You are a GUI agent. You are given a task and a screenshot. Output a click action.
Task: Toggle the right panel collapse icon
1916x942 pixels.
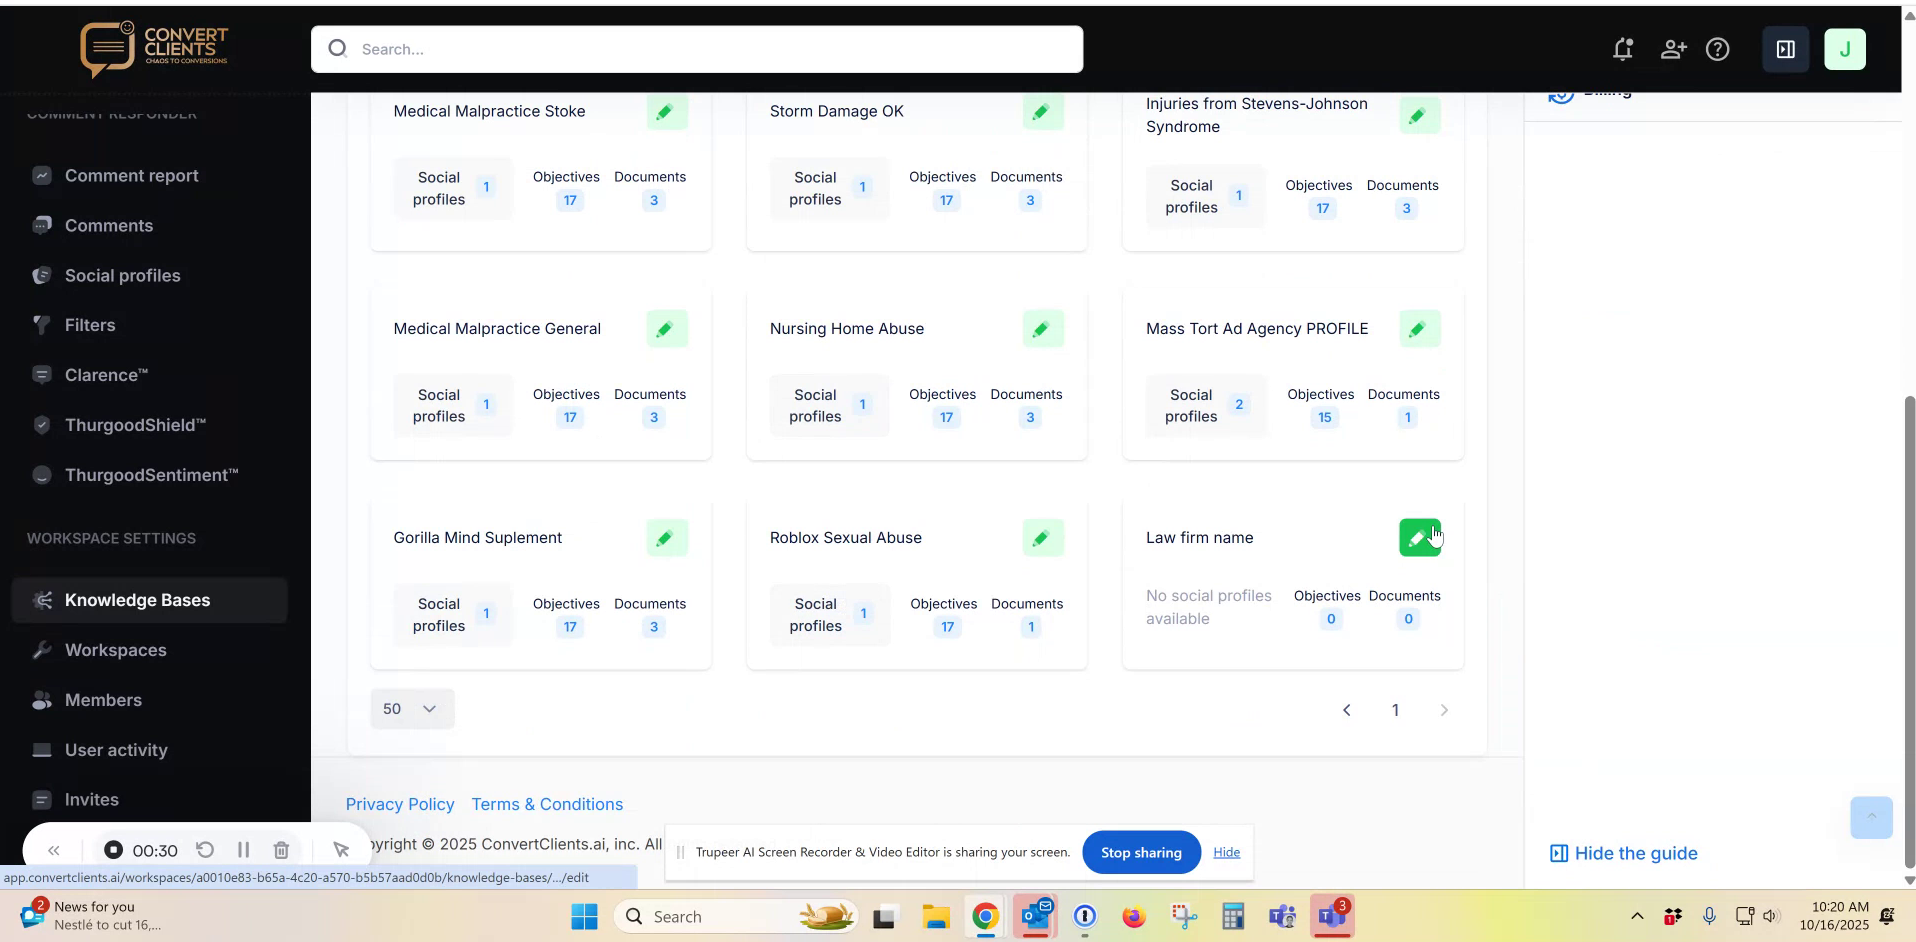click(x=1785, y=49)
